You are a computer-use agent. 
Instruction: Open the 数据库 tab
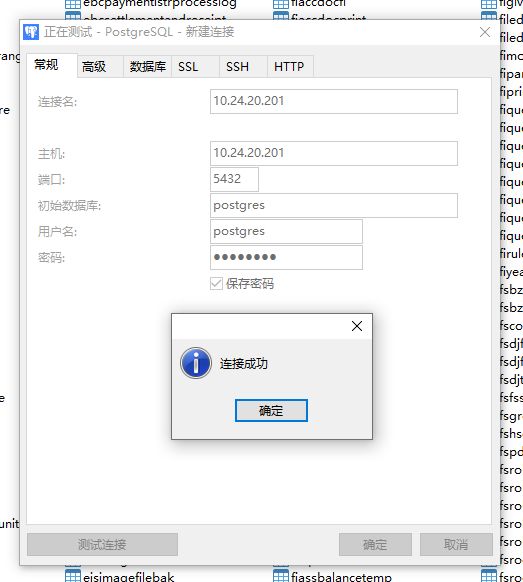(147, 66)
